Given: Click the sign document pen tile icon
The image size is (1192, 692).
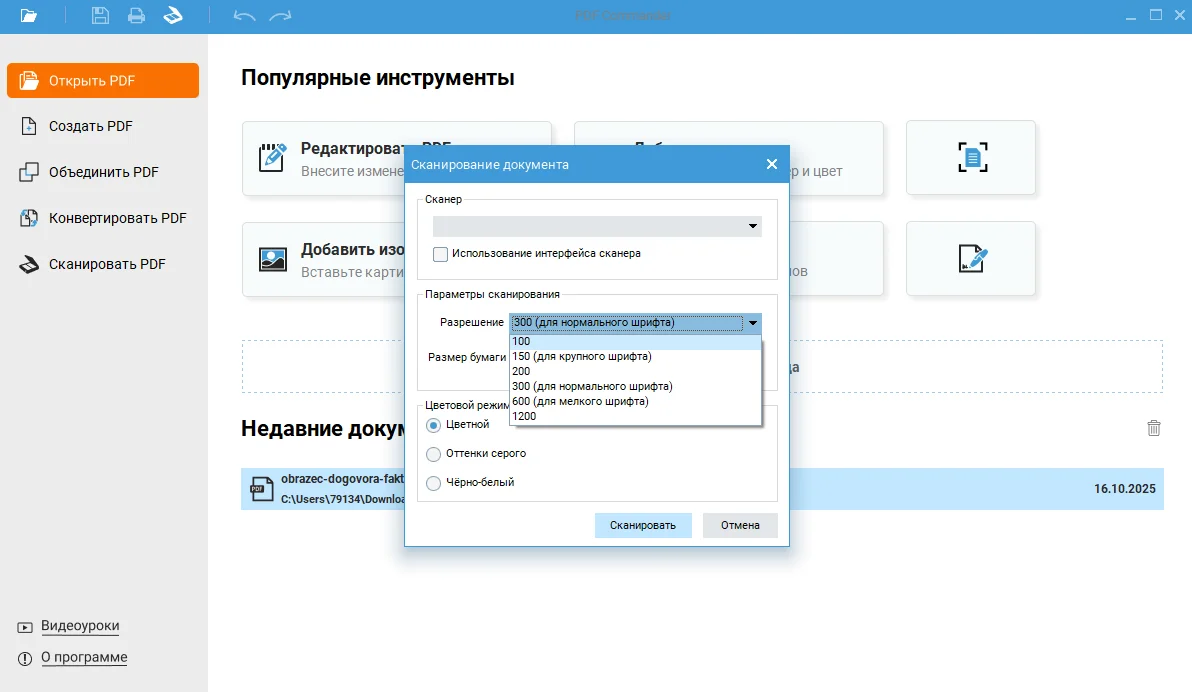Looking at the screenshot, I should click(971, 258).
